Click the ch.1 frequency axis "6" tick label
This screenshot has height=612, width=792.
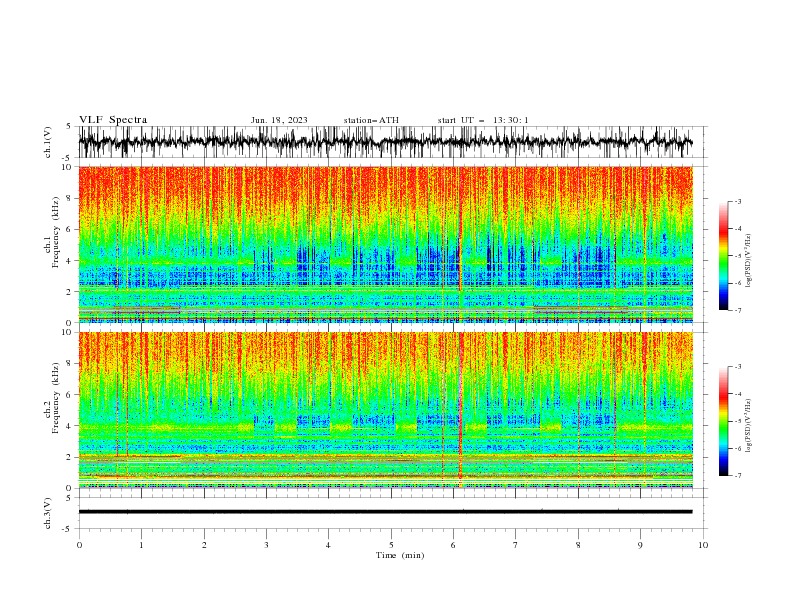coord(70,230)
